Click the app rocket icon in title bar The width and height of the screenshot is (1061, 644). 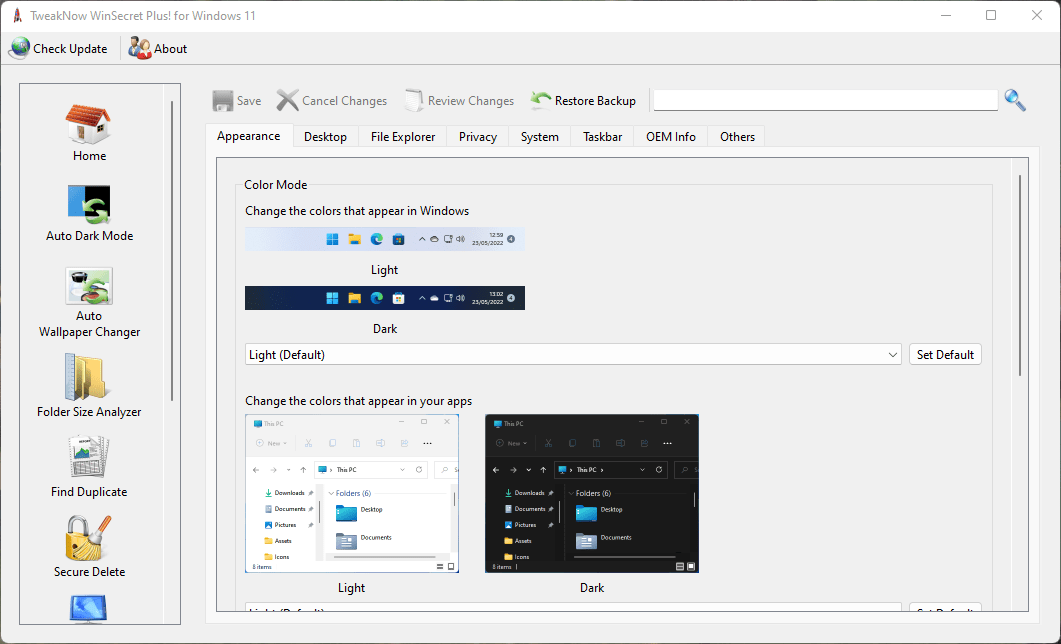(x=17, y=16)
